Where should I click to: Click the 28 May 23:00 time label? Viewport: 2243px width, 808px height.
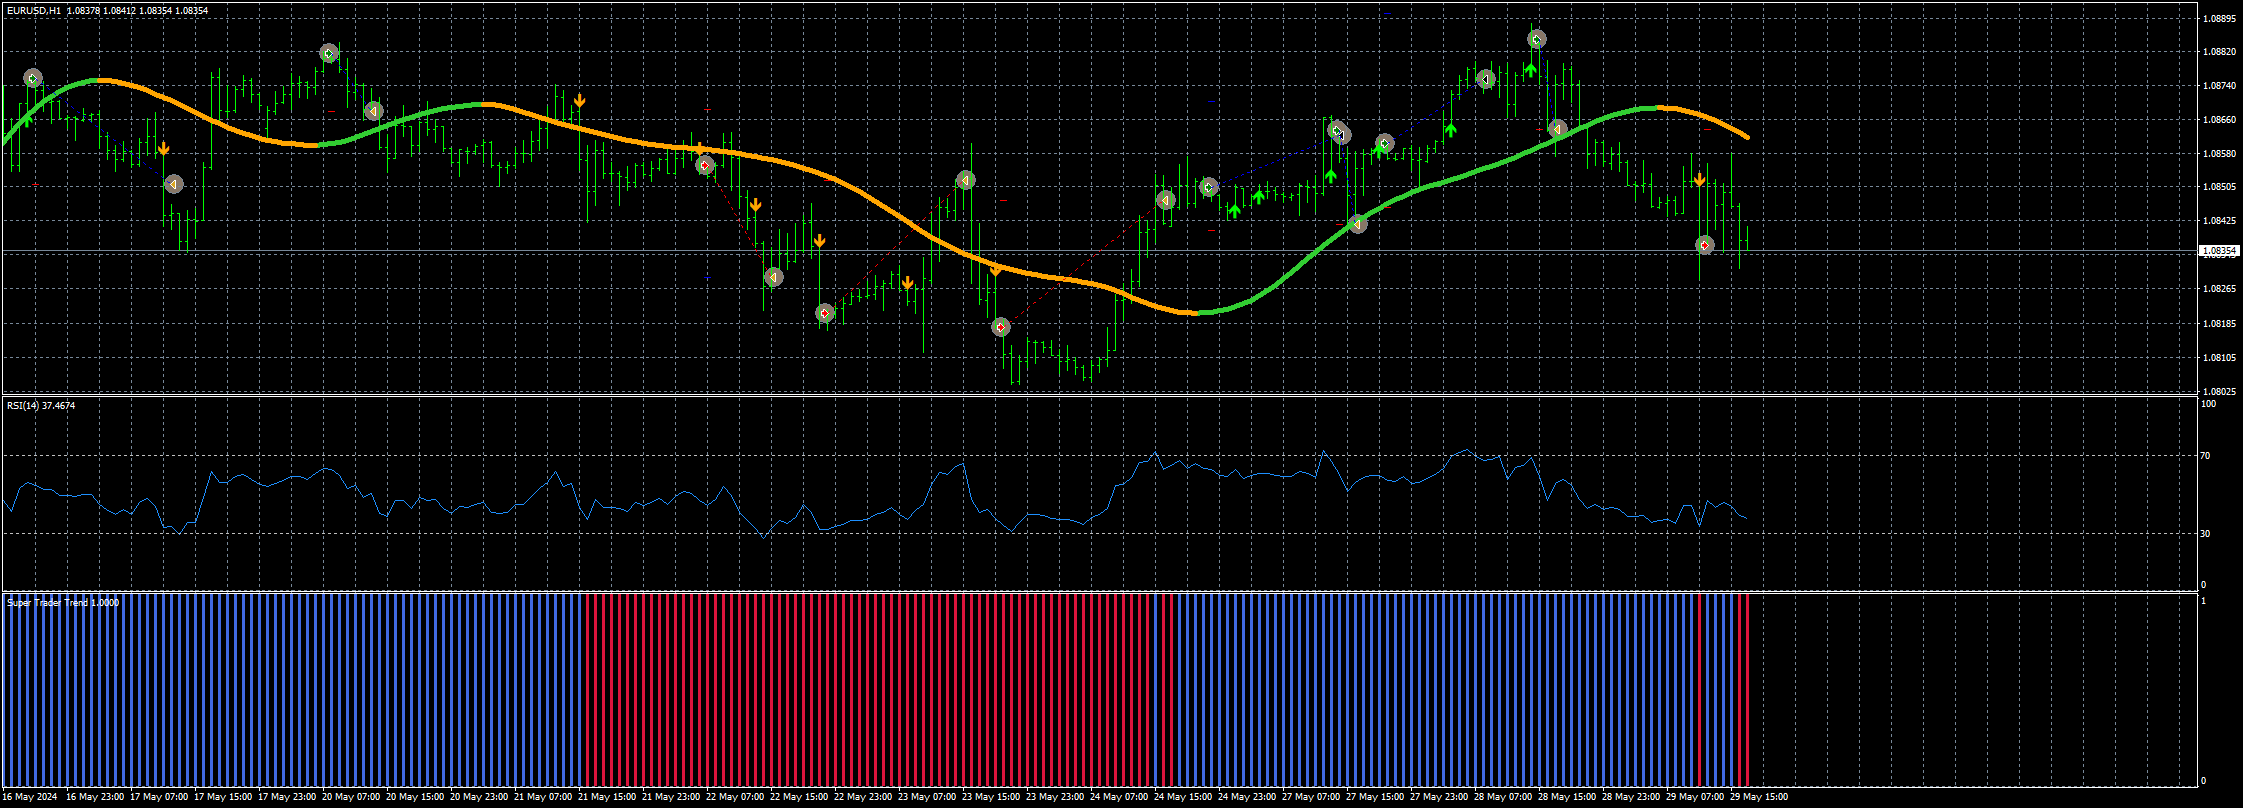coord(1631,797)
